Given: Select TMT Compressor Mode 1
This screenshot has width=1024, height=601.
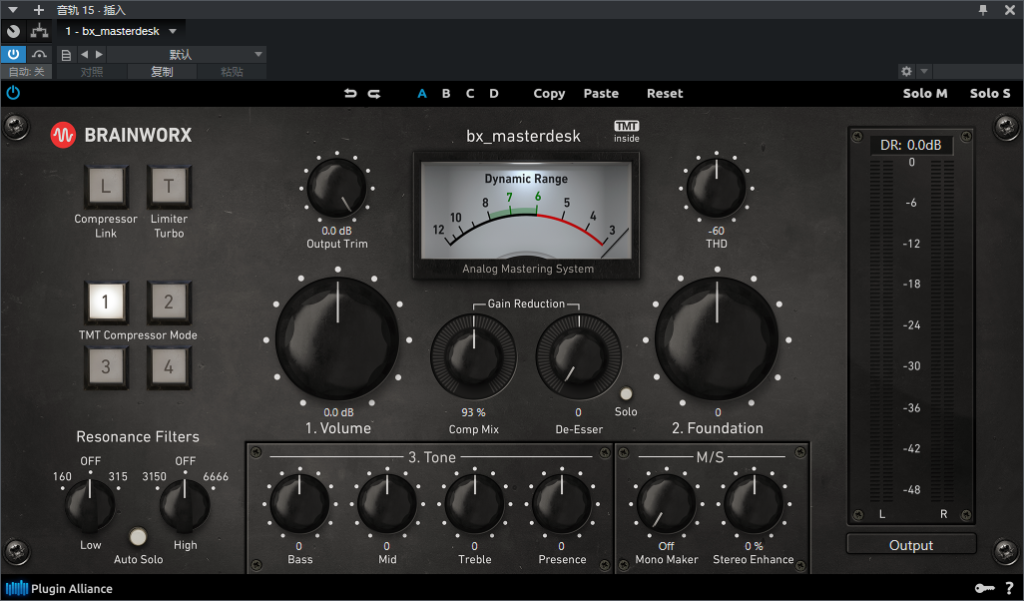Looking at the screenshot, I should point(106,302).
